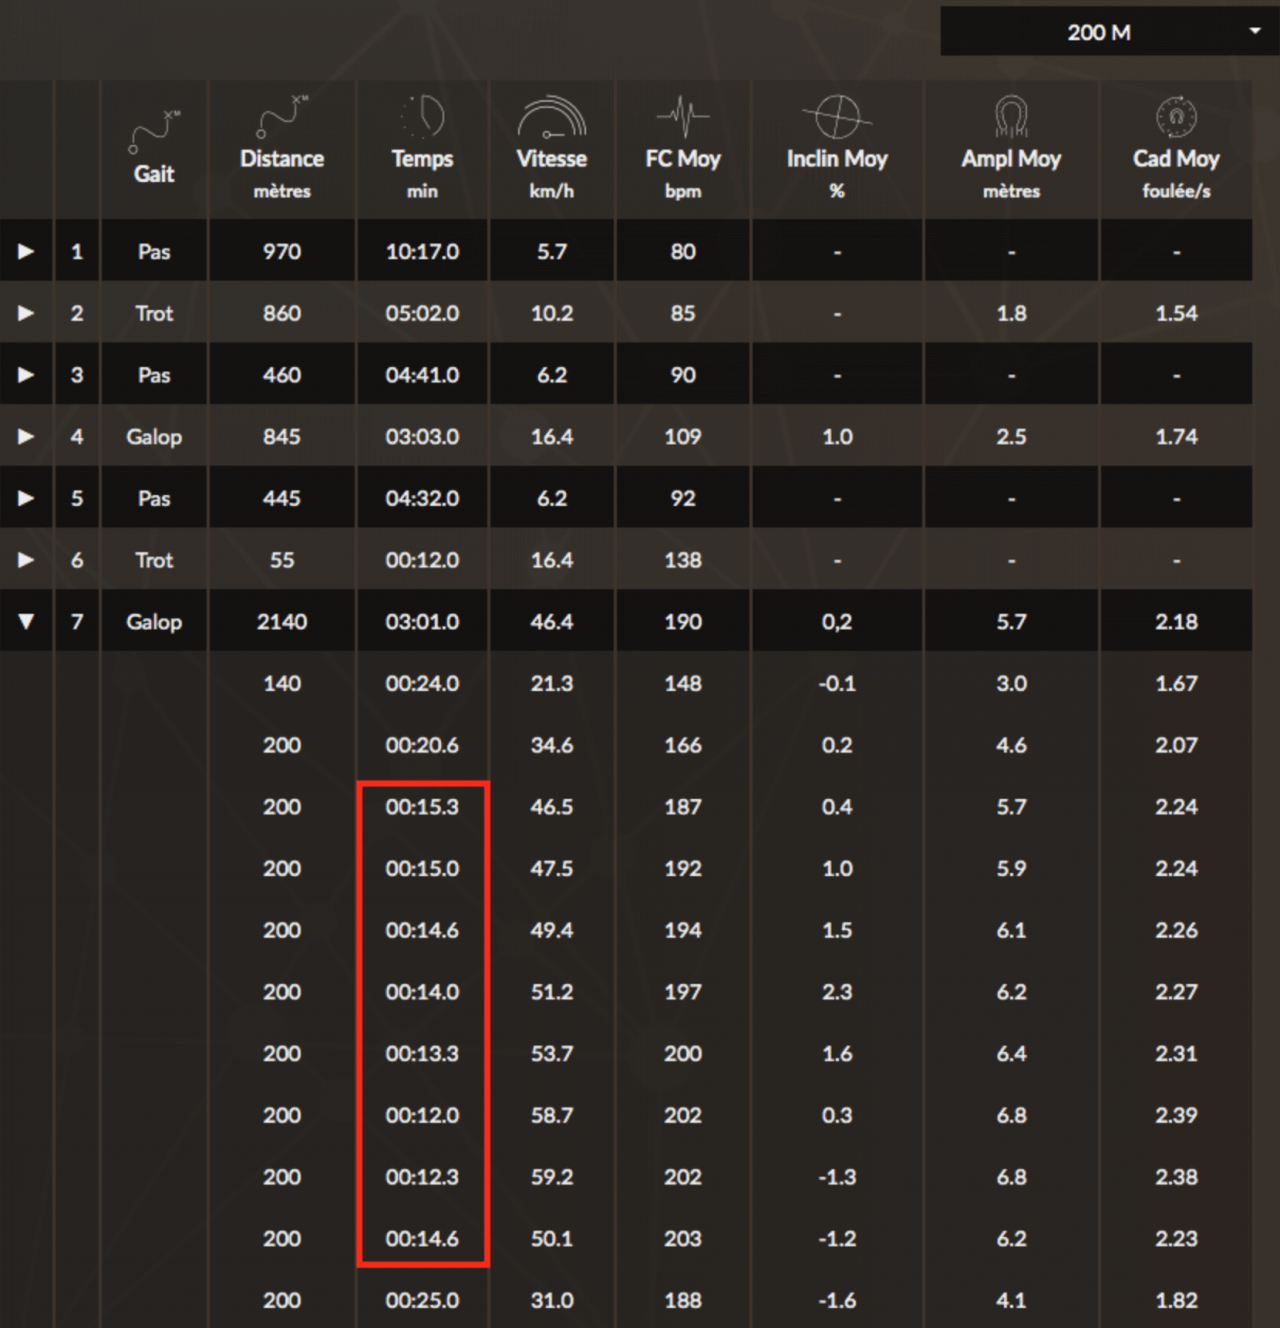Expand row 5 Pas details
The image size is (1280, 1328).
[x=26, y=499]
